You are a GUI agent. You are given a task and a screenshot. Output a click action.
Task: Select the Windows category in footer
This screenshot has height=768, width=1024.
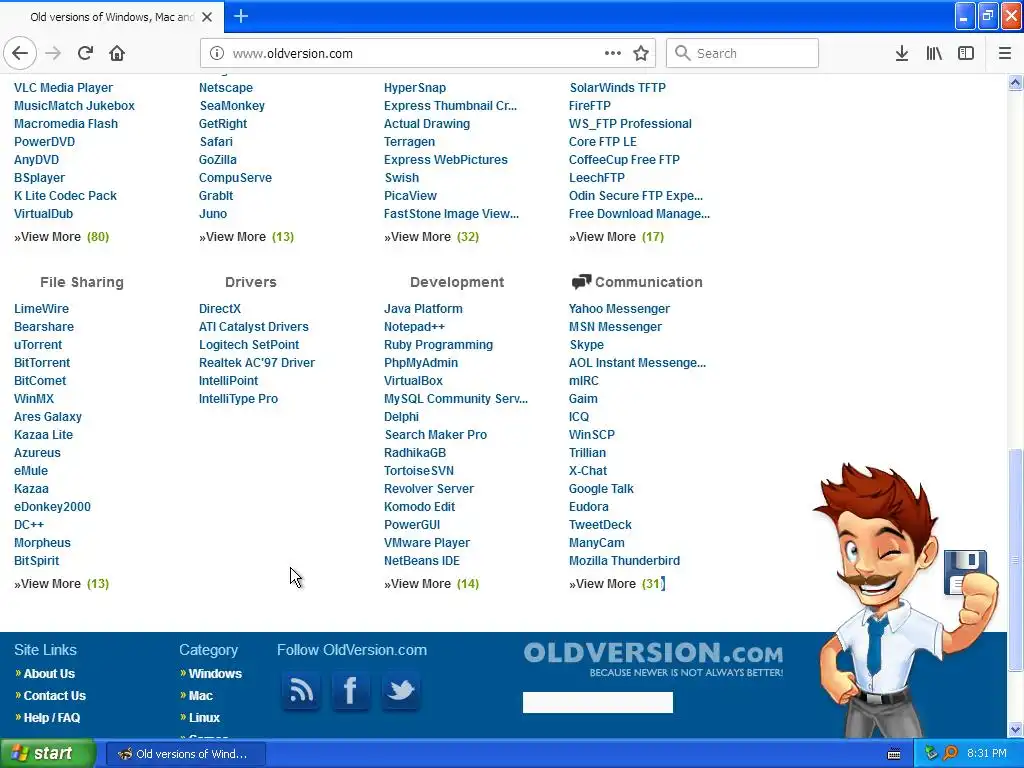(215, 673)
